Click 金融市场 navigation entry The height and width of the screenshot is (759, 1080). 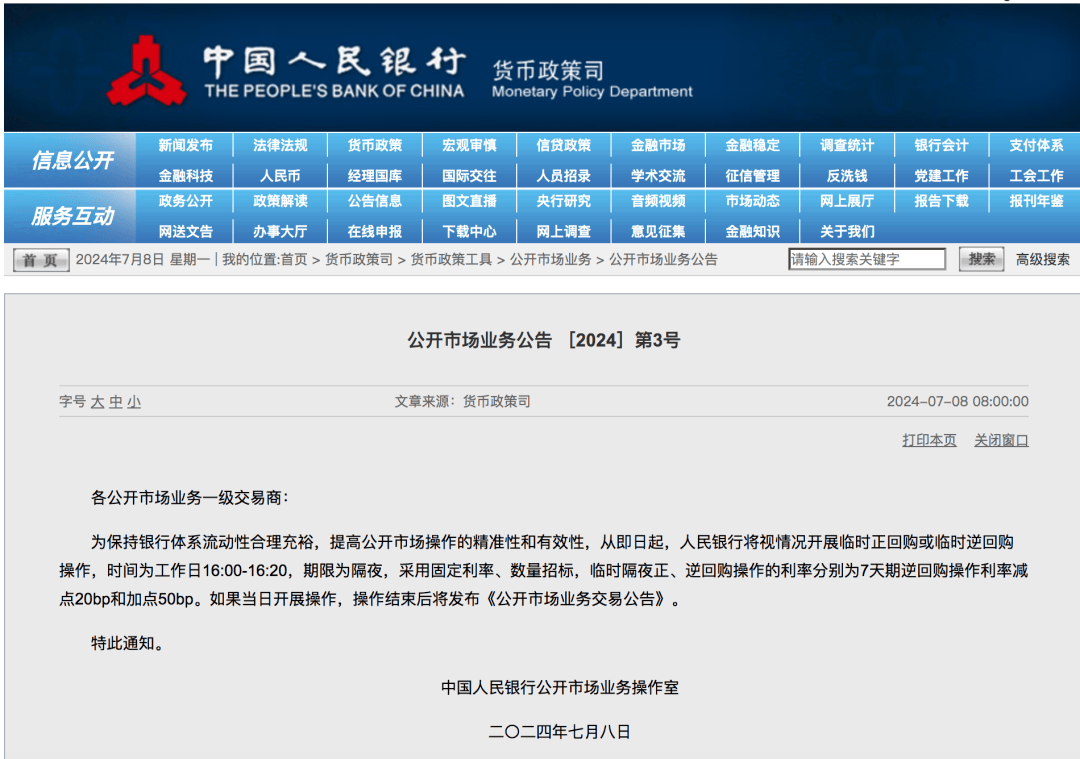tap(657, 144)
